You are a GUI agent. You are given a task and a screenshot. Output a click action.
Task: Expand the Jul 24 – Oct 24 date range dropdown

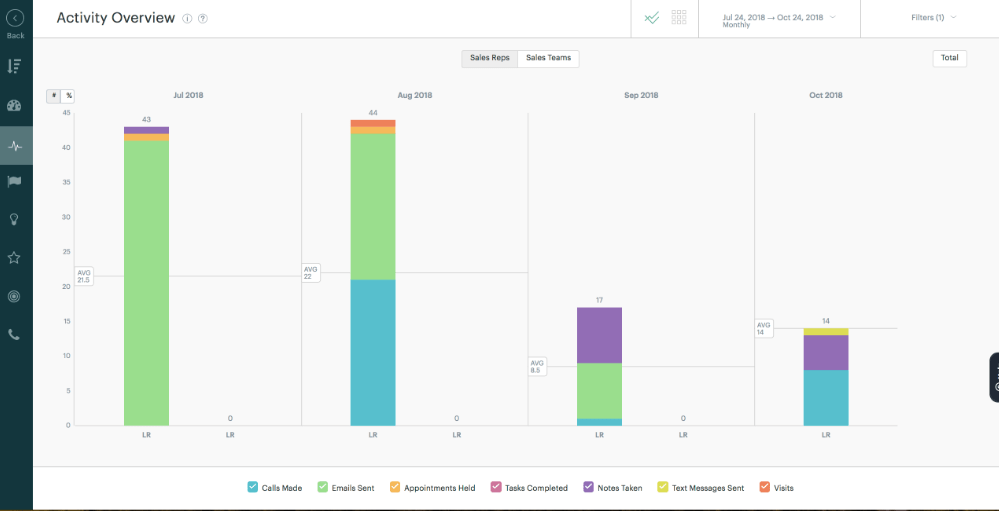(x=779, y=18)
